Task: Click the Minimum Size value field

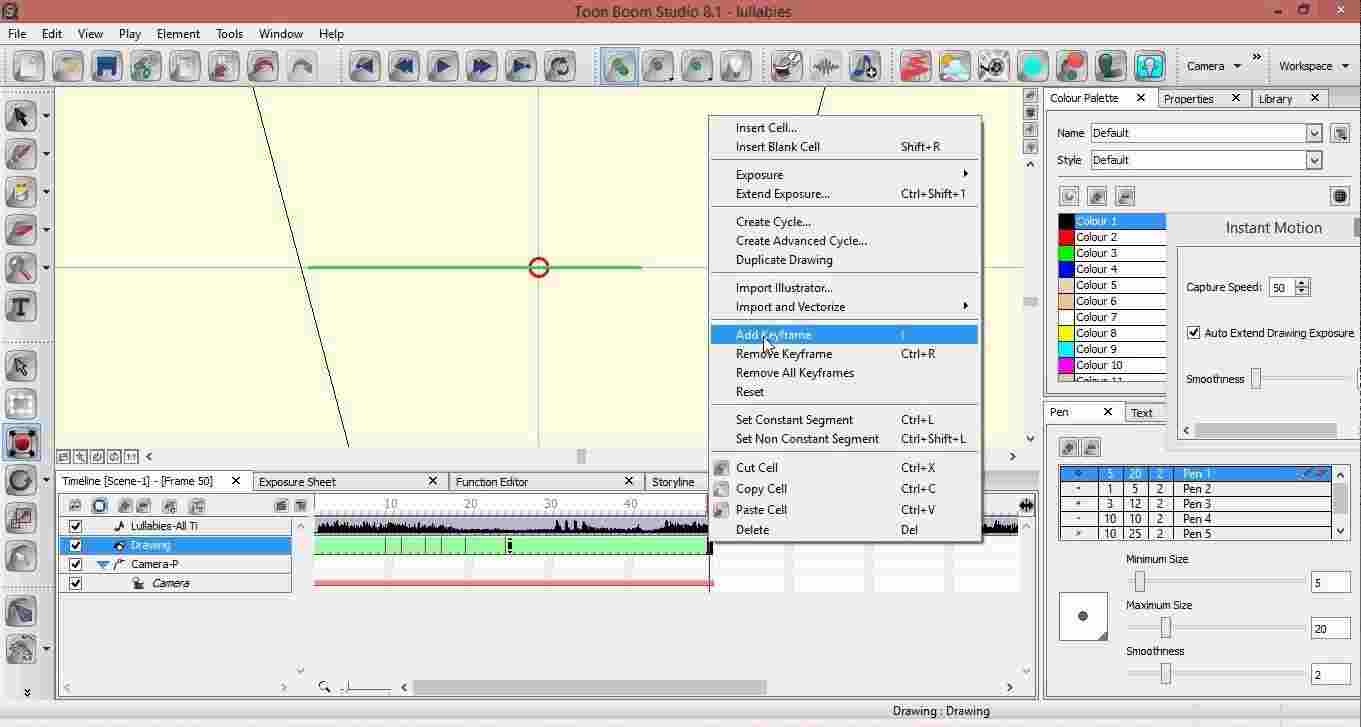Action: [x=1330, y=583]
